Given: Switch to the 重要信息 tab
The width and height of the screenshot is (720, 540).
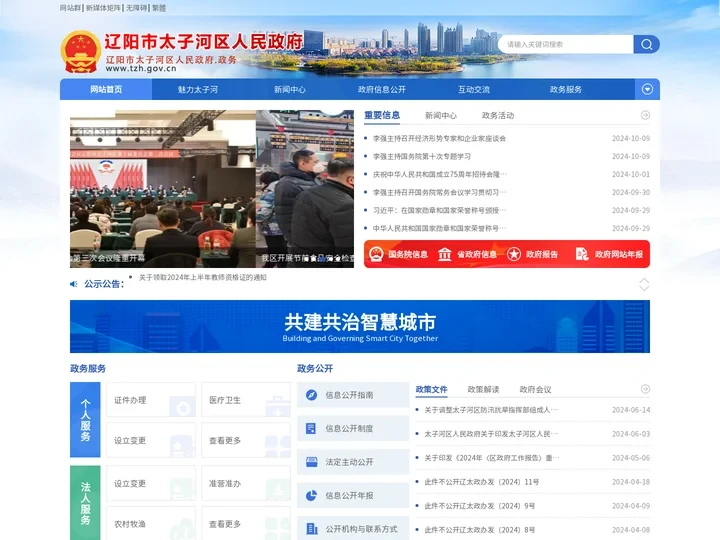Looking at the screenshot, I should tap(382, 115).
